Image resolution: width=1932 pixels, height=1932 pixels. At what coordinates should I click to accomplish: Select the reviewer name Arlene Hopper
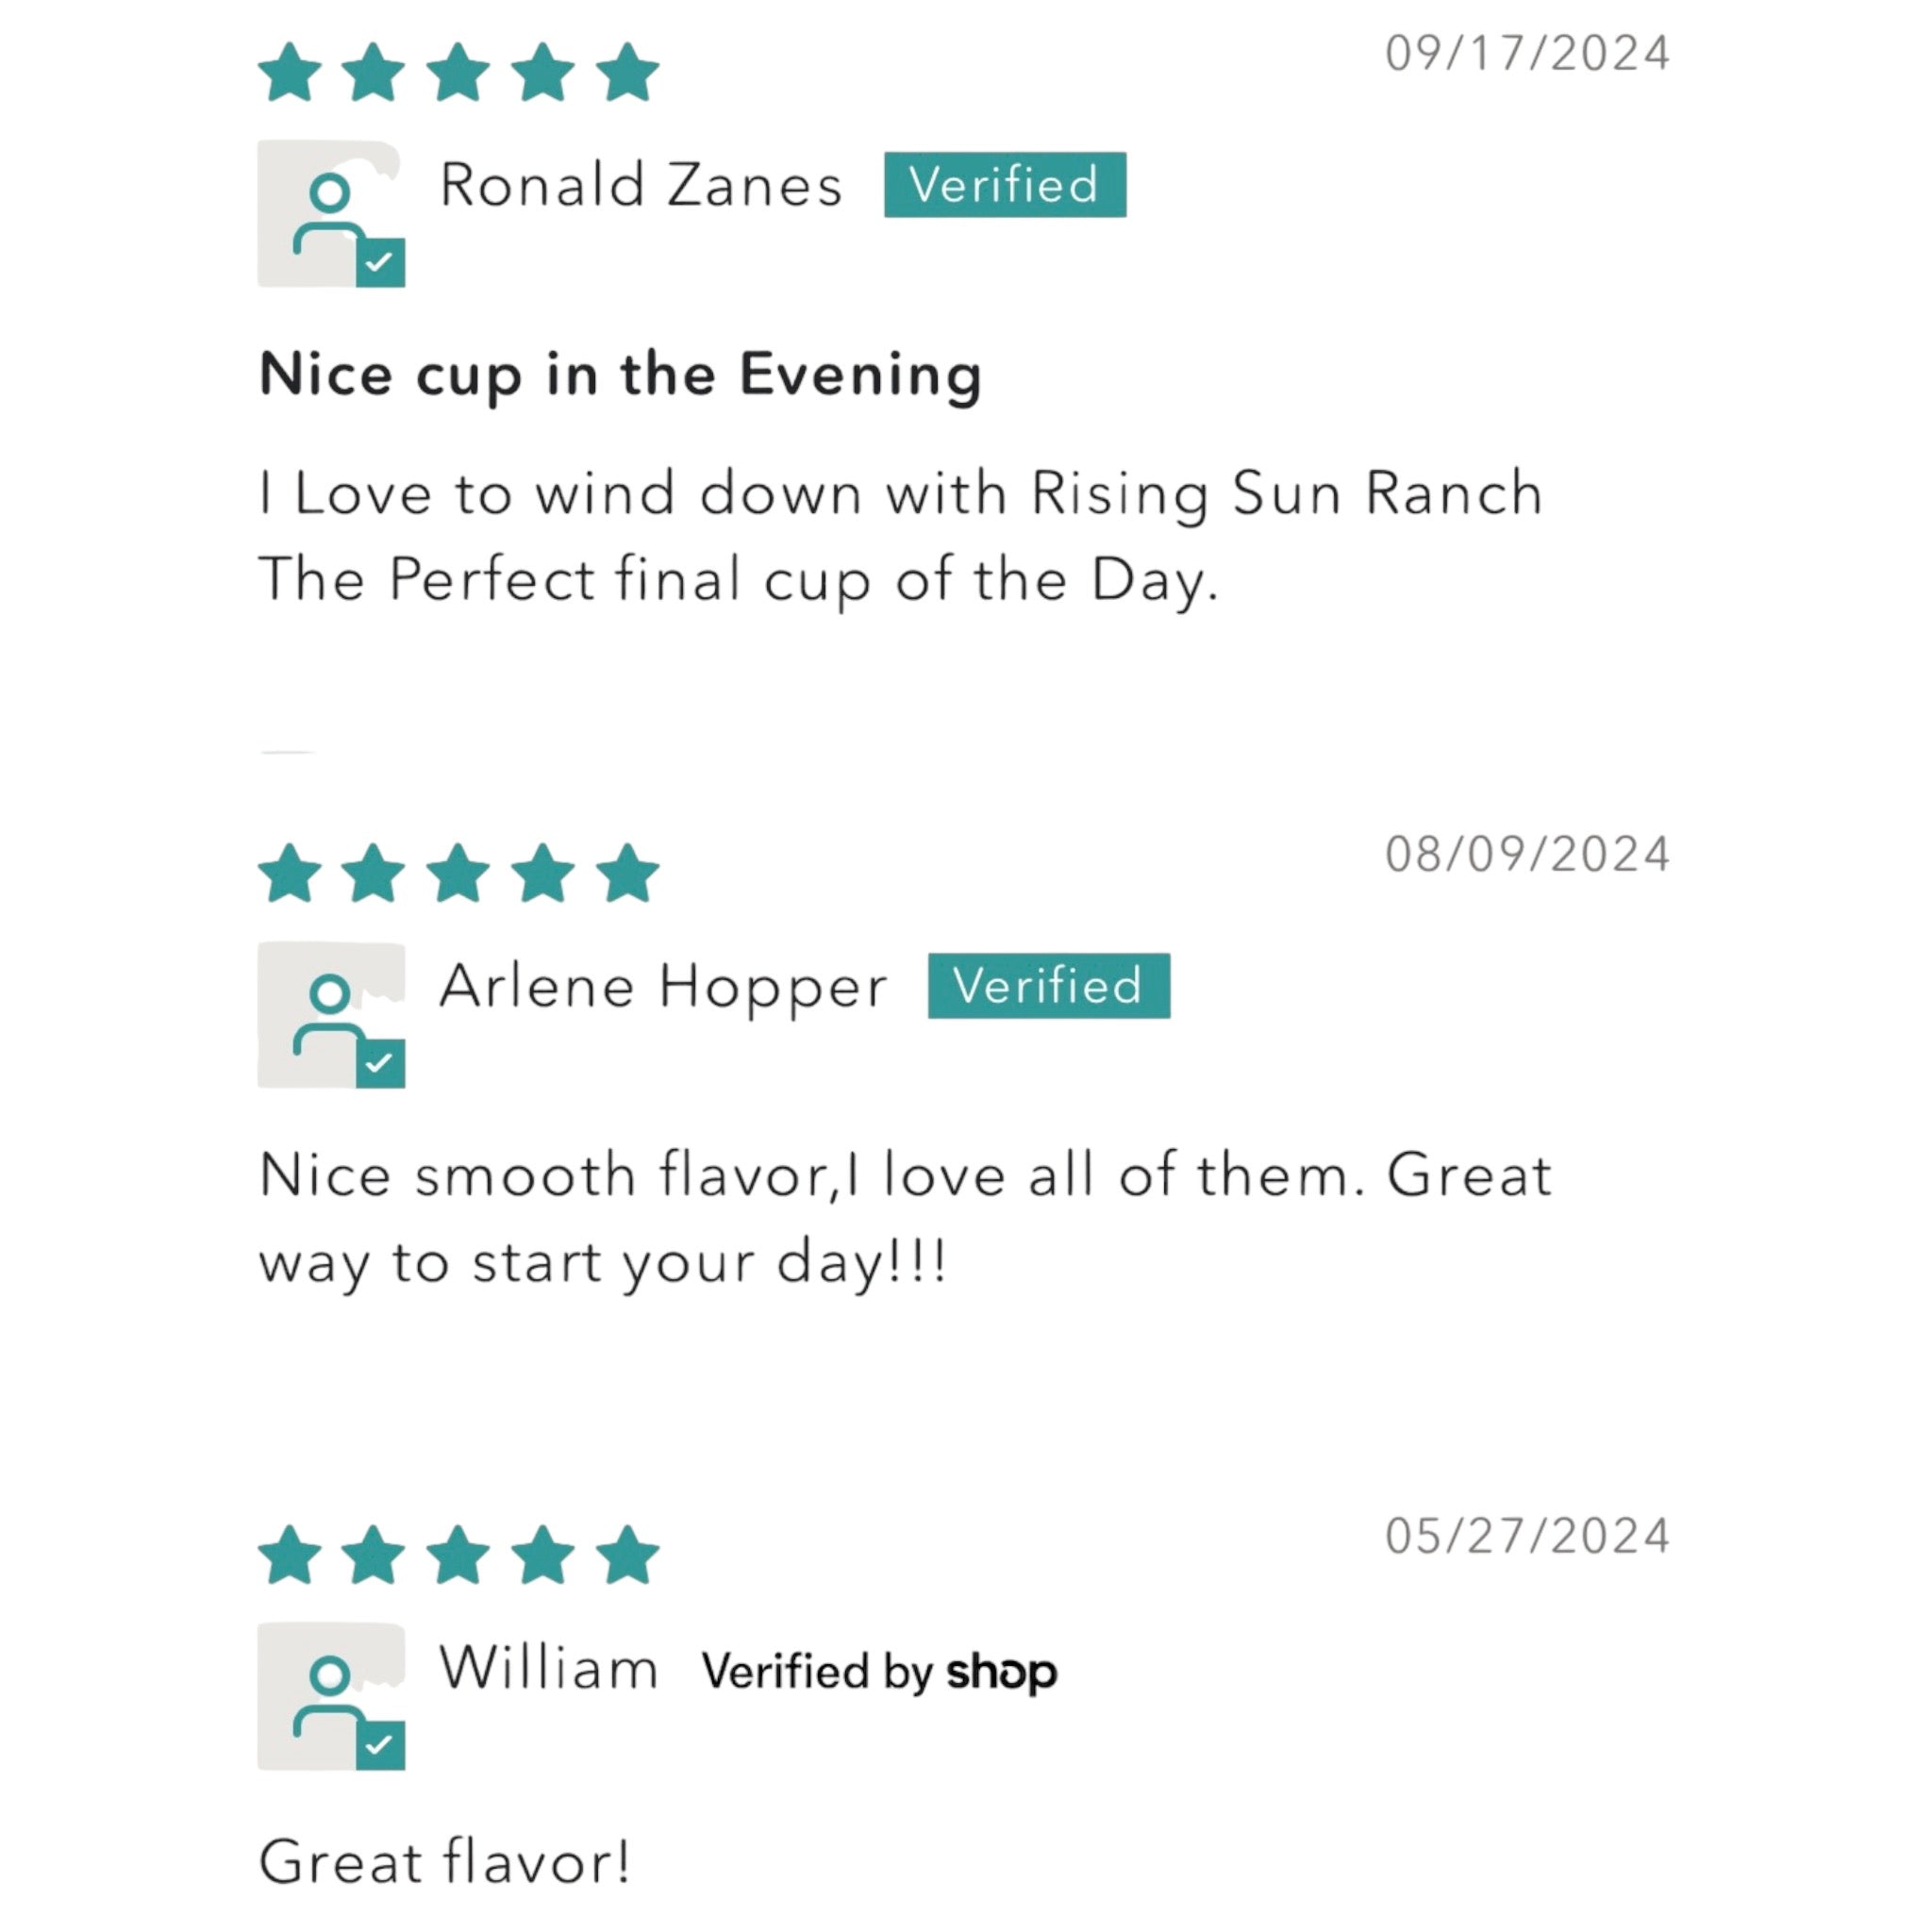663,986
